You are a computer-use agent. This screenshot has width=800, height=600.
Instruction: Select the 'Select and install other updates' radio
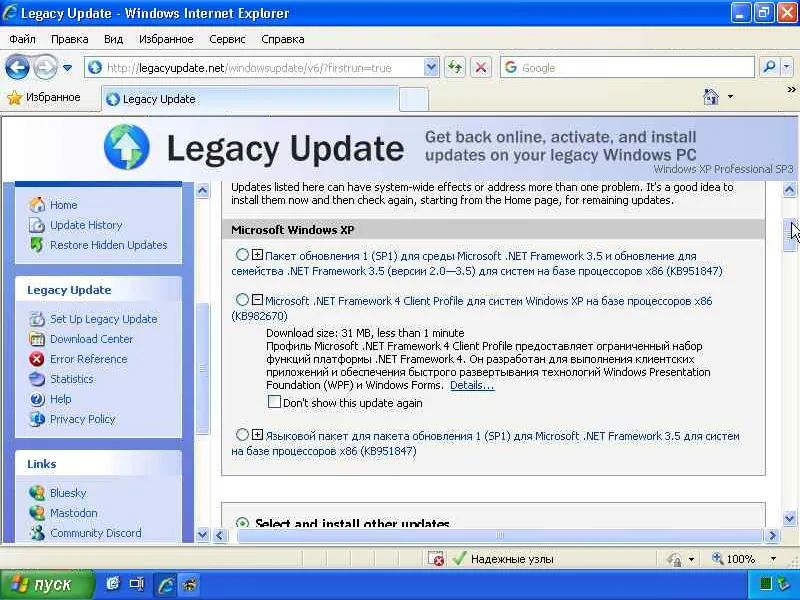pos(242,523)
